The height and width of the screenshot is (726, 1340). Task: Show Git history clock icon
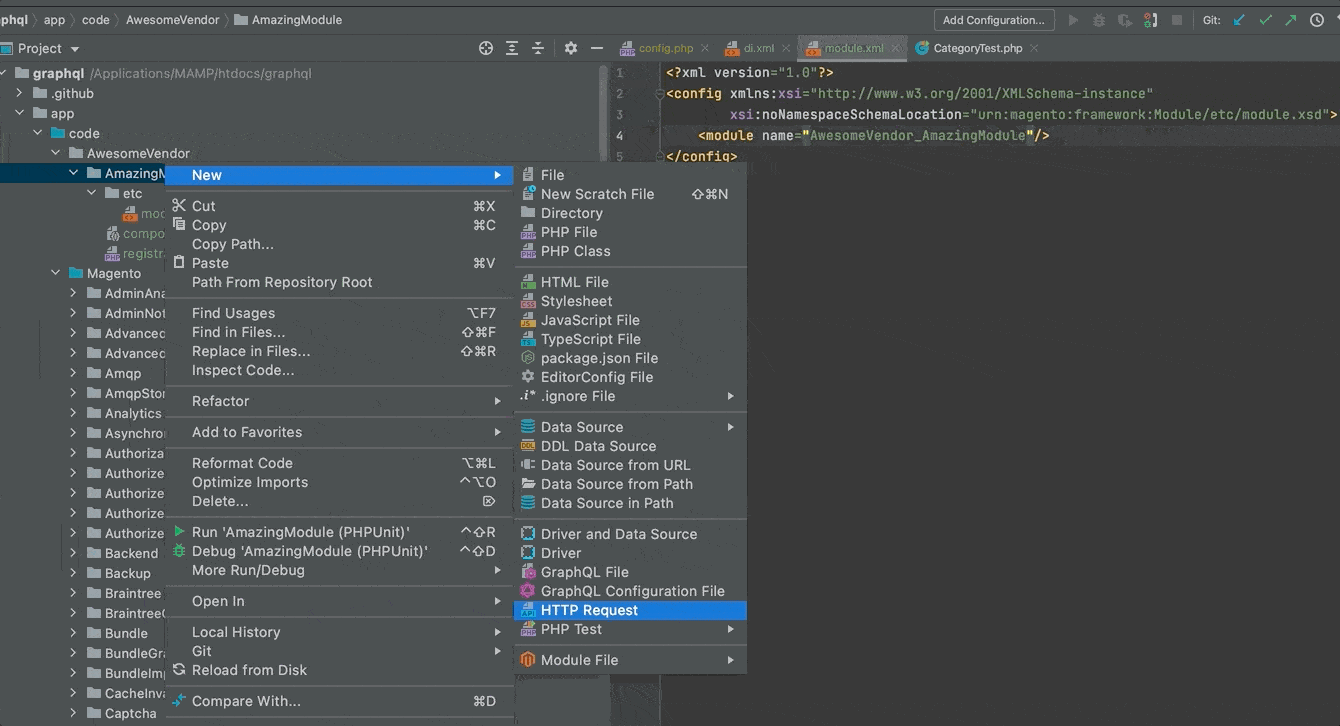point(1316,20)
